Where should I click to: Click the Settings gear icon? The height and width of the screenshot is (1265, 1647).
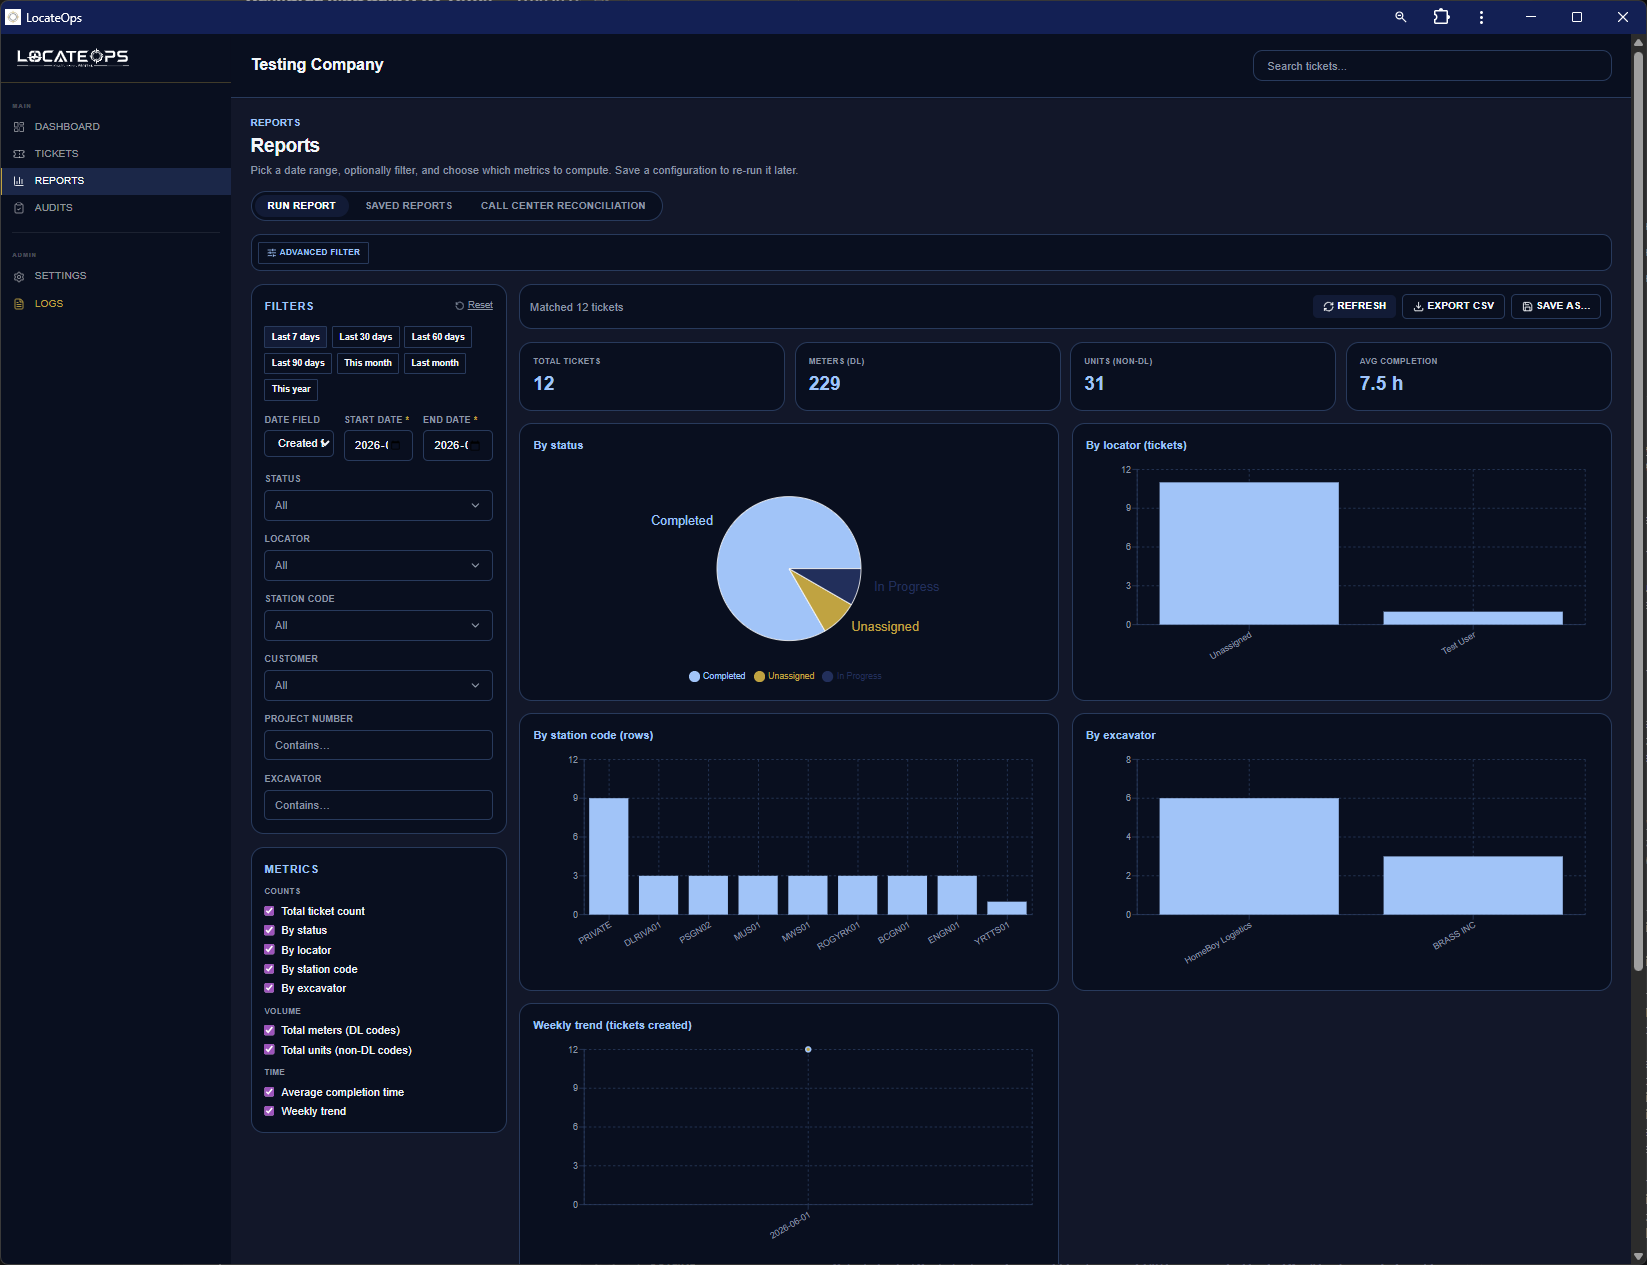[19, 276]
